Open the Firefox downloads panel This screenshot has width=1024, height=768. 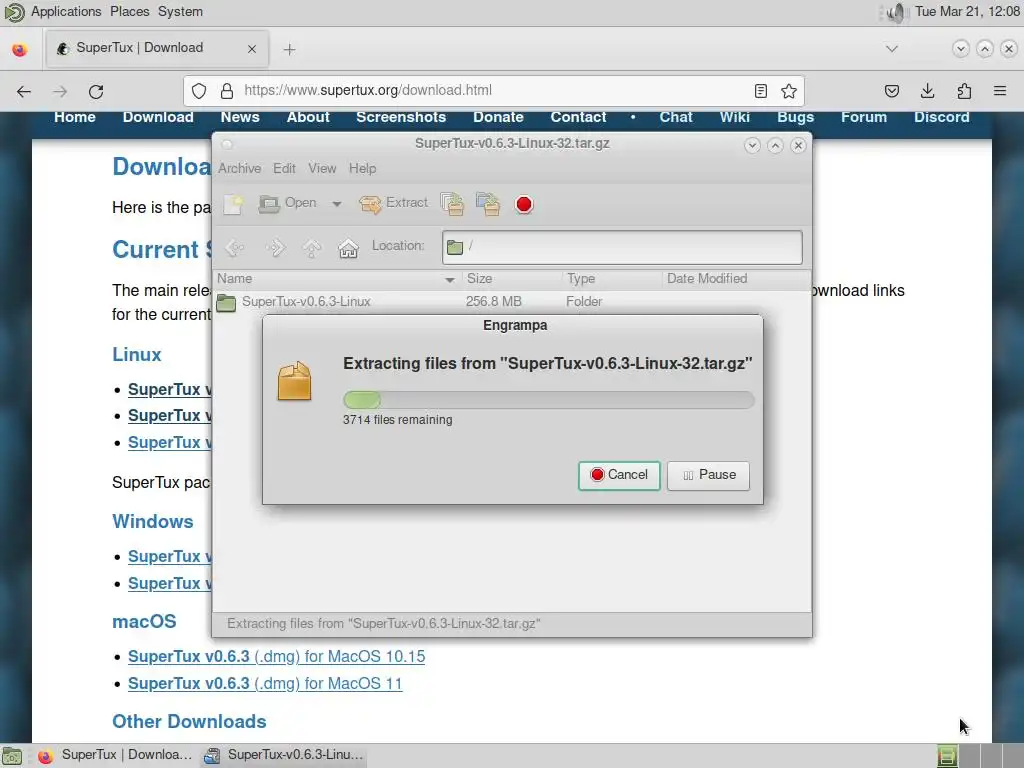coord(927,91)
